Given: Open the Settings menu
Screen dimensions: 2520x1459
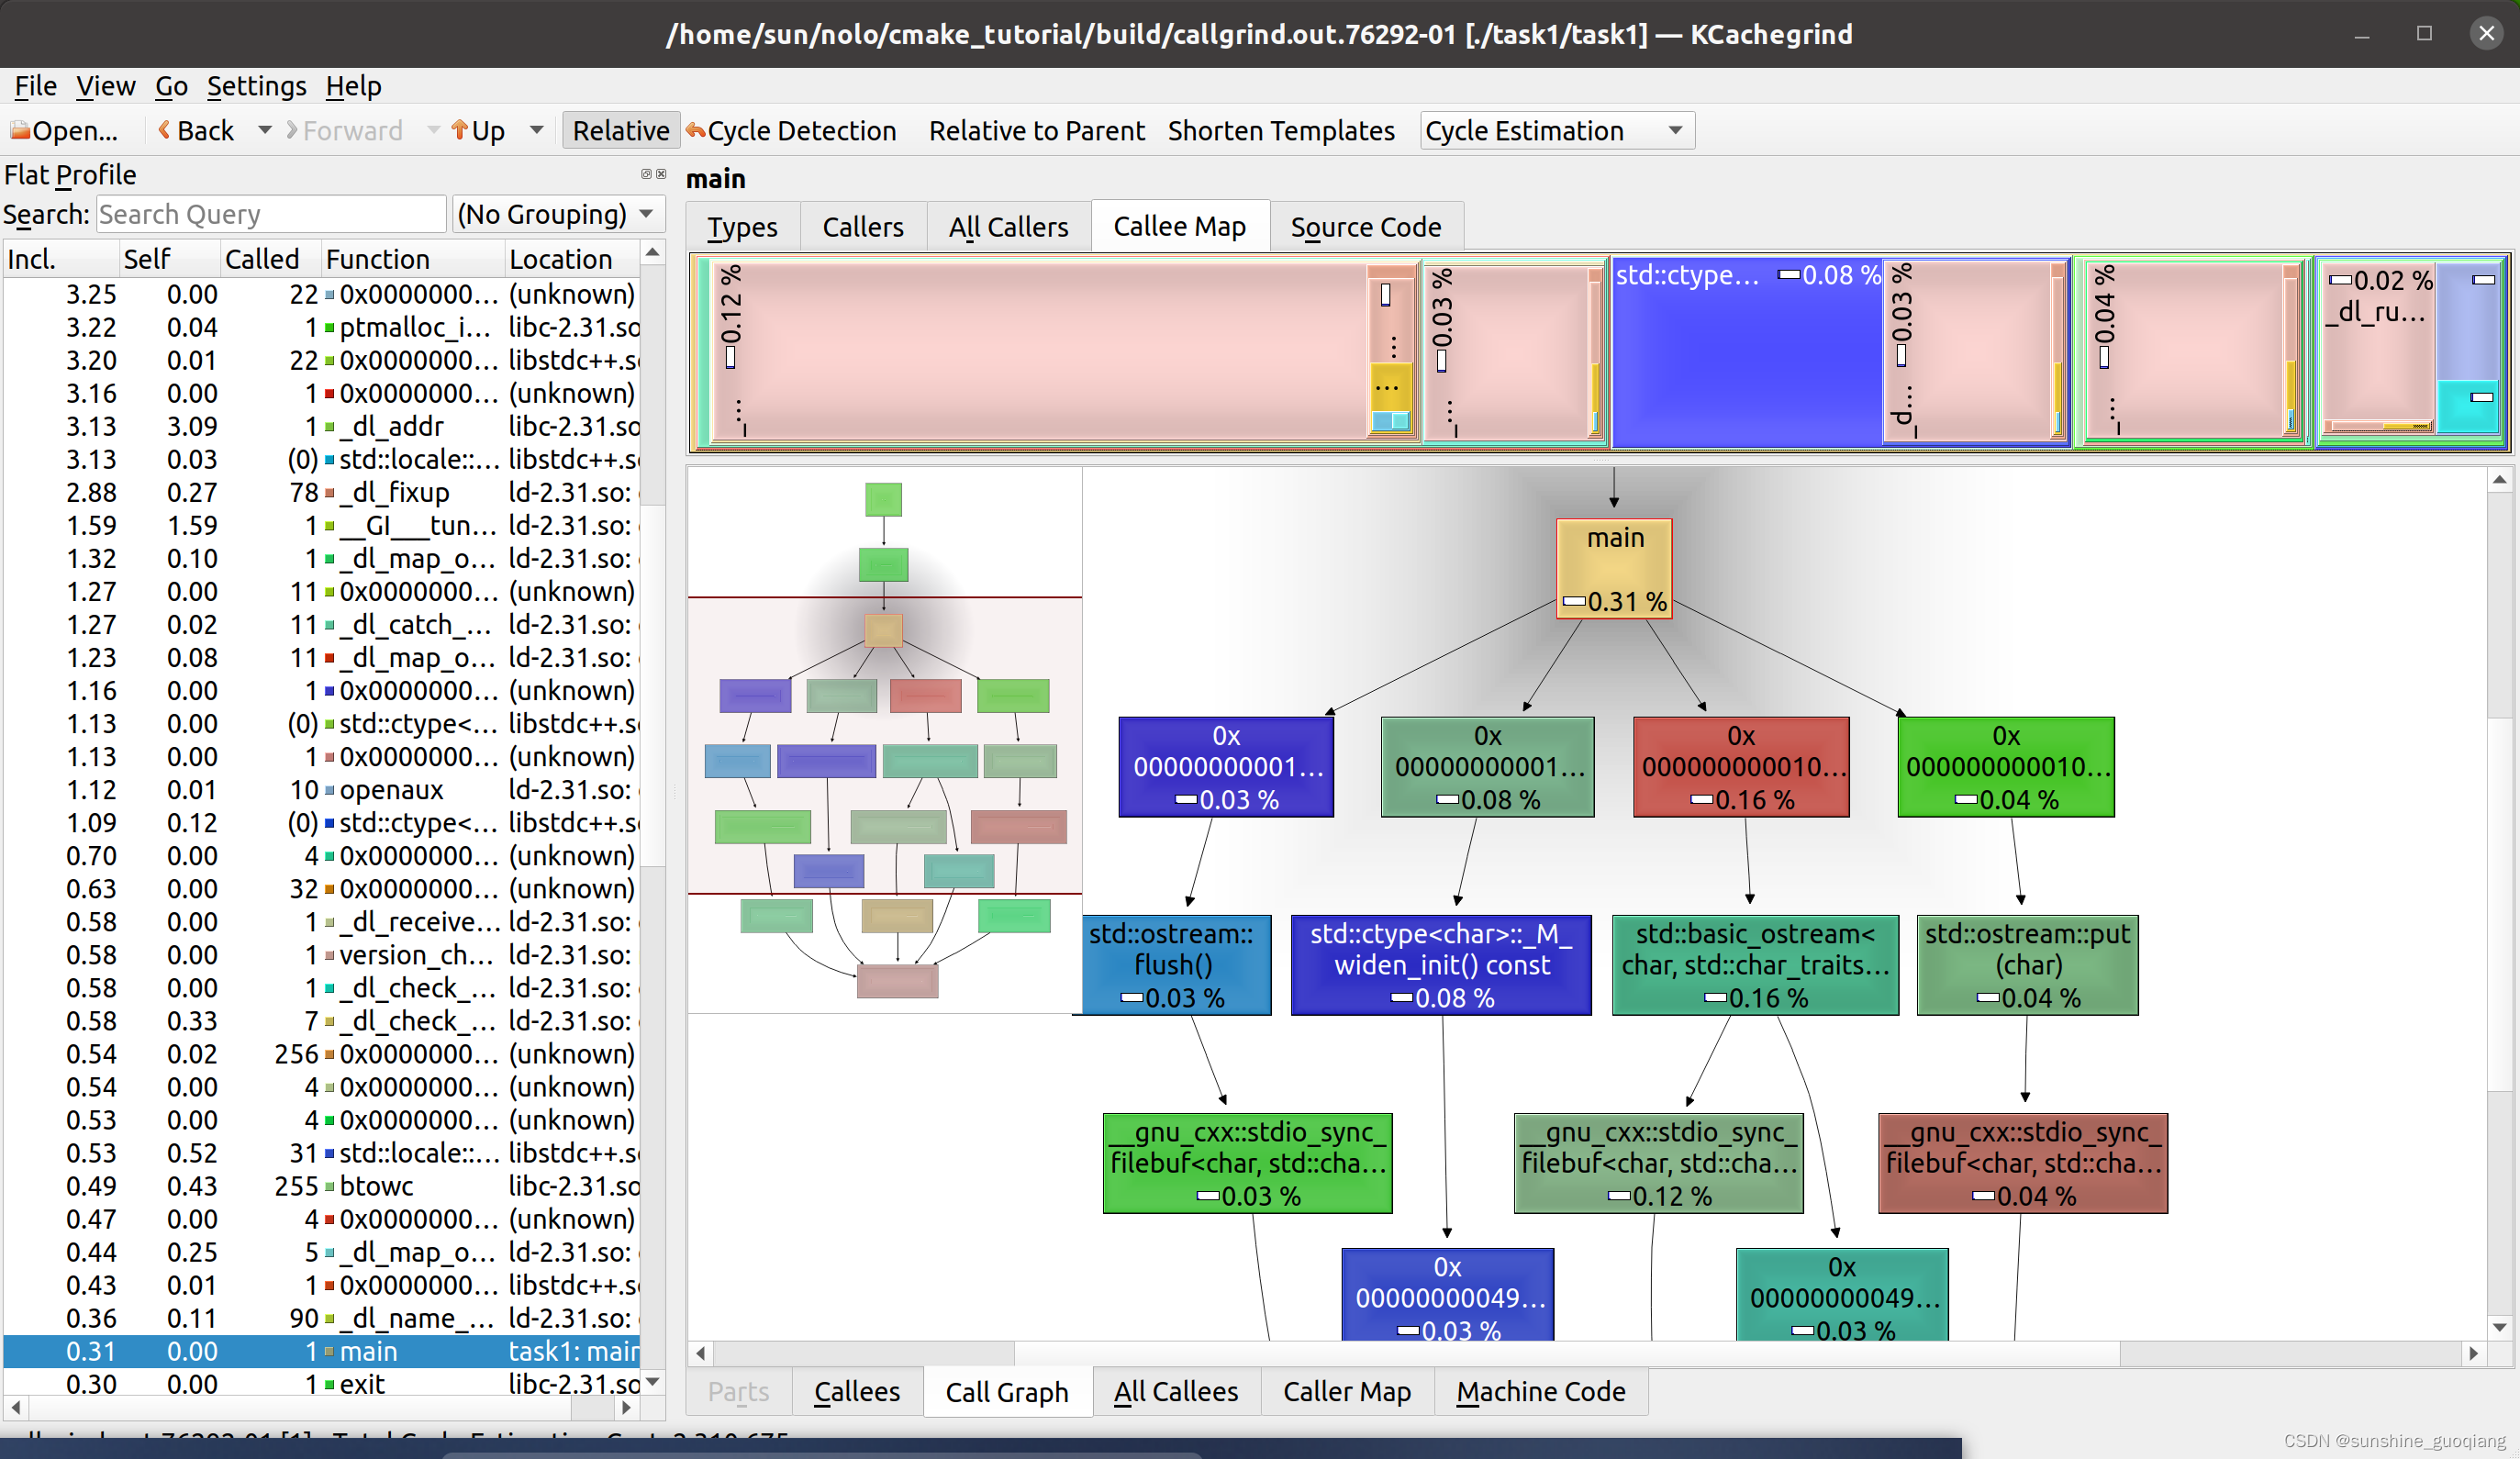Looking at the screenshot, I should point(256,86).
